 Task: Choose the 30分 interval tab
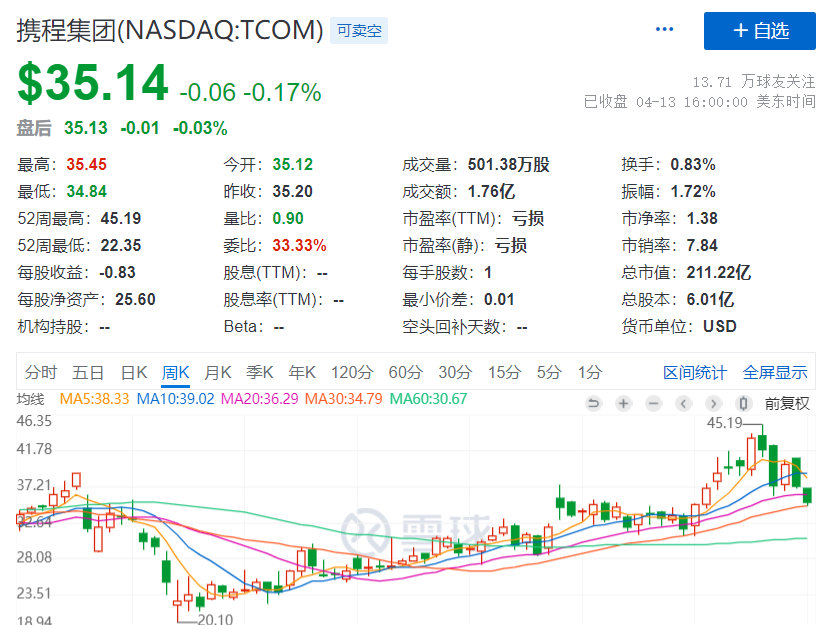tap(455, 373)
